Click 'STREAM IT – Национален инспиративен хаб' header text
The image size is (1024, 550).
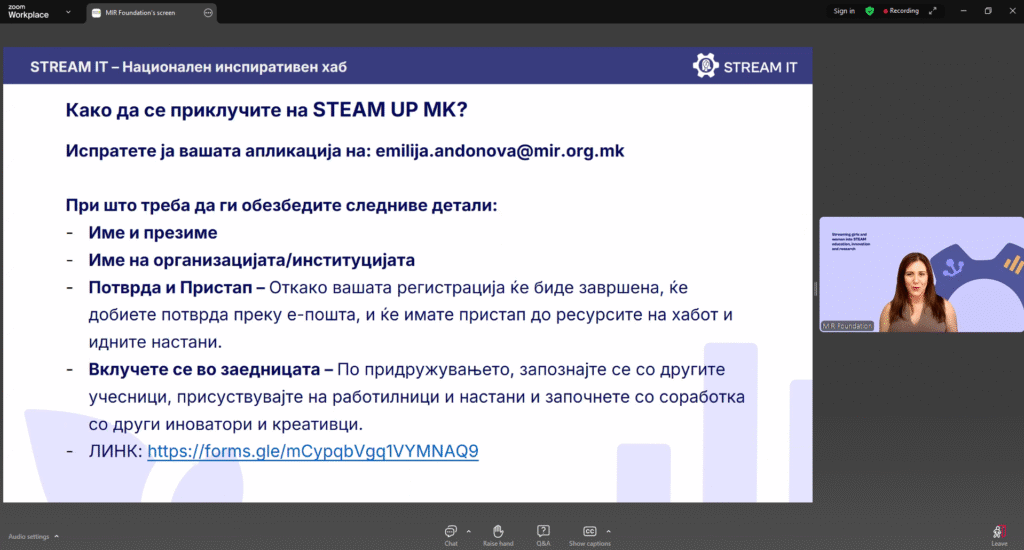coord(188,67)
